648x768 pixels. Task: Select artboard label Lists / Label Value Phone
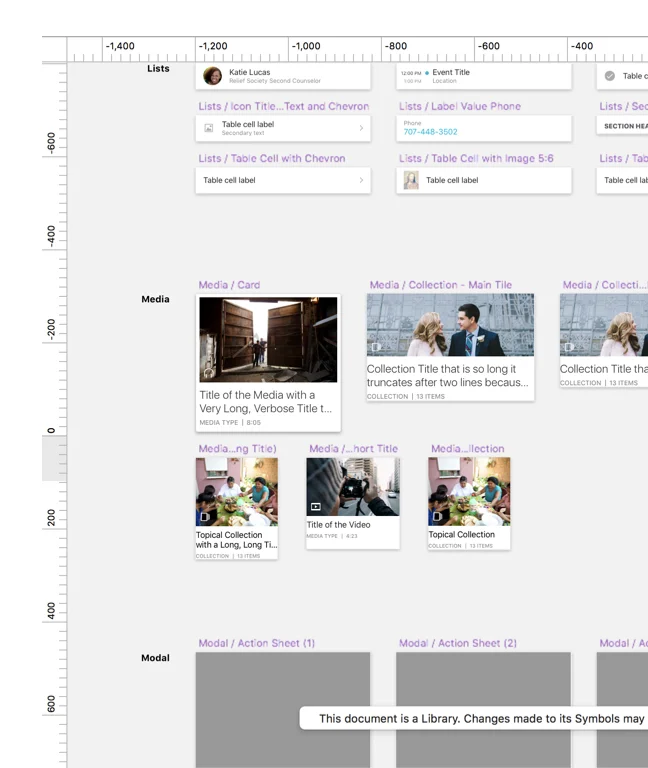coord(460,106)
